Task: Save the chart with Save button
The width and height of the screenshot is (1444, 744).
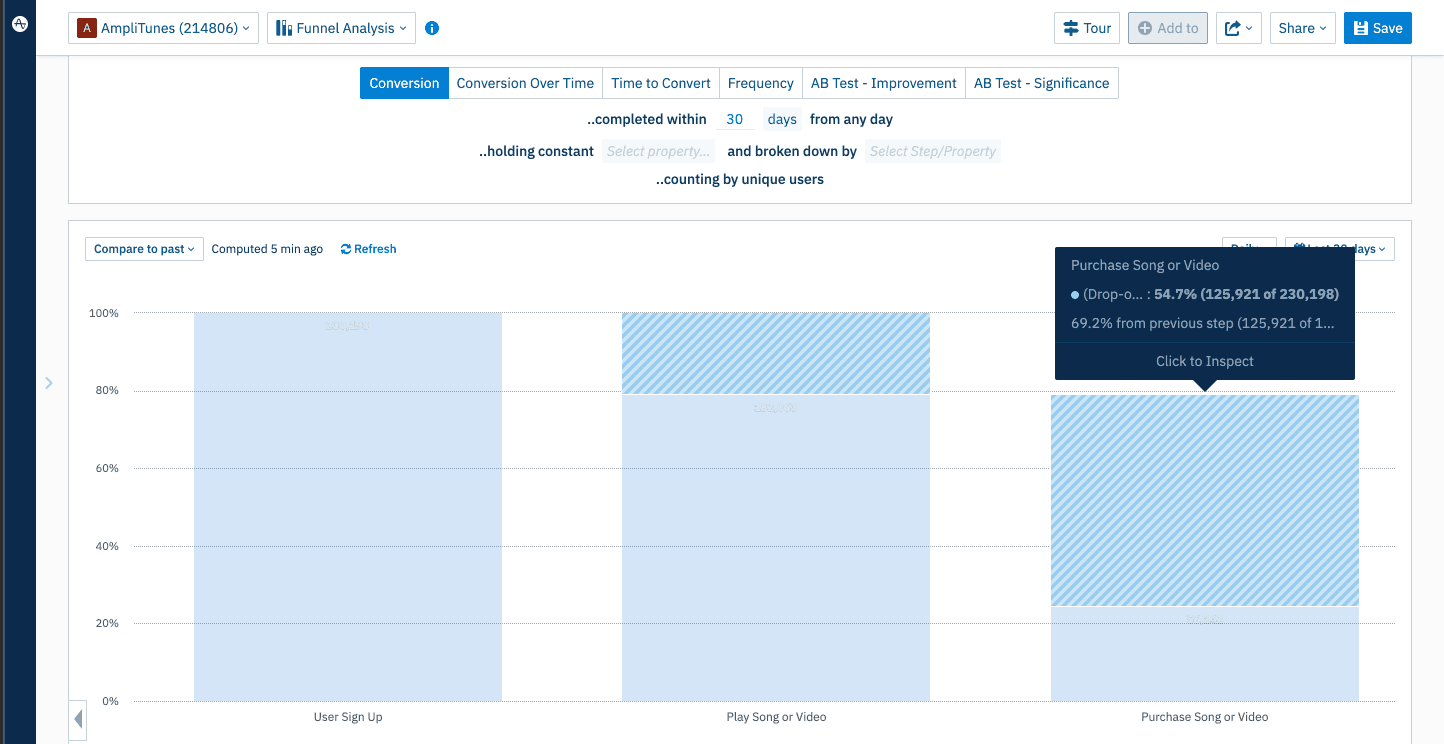Action: [x=1377, y=28]
